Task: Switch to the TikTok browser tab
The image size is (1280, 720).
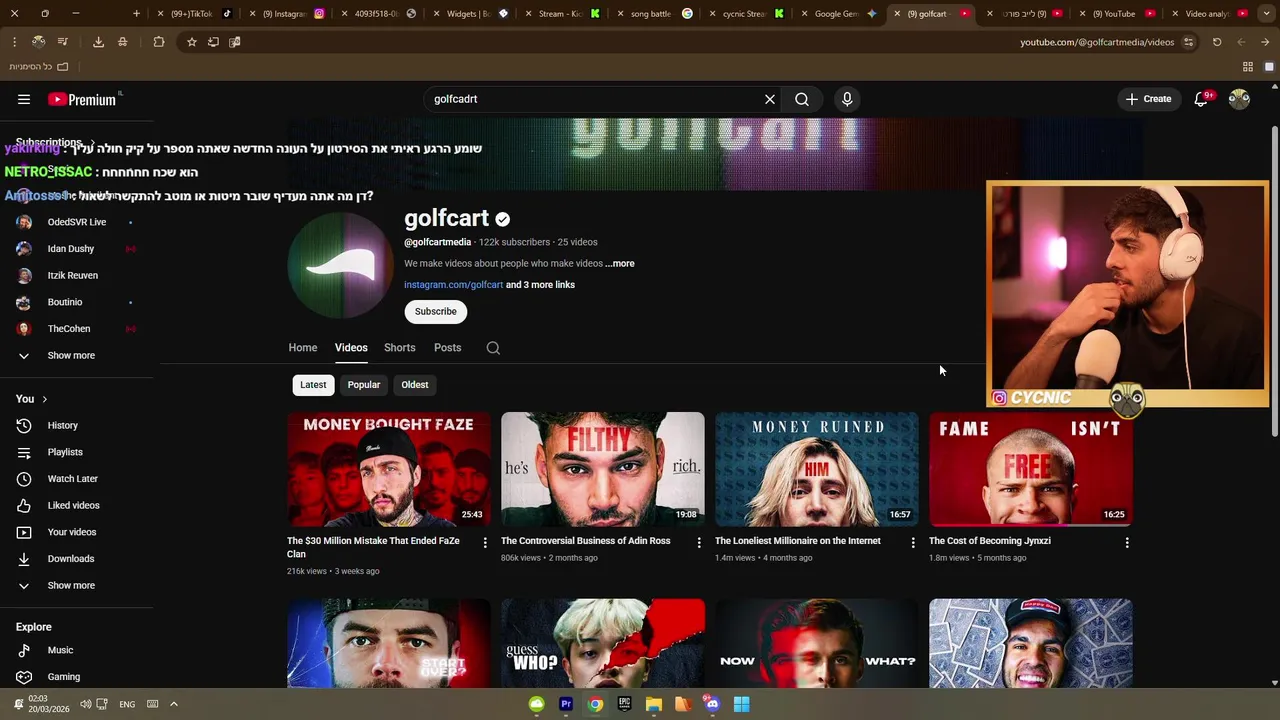Action: (x=195, y=14)
